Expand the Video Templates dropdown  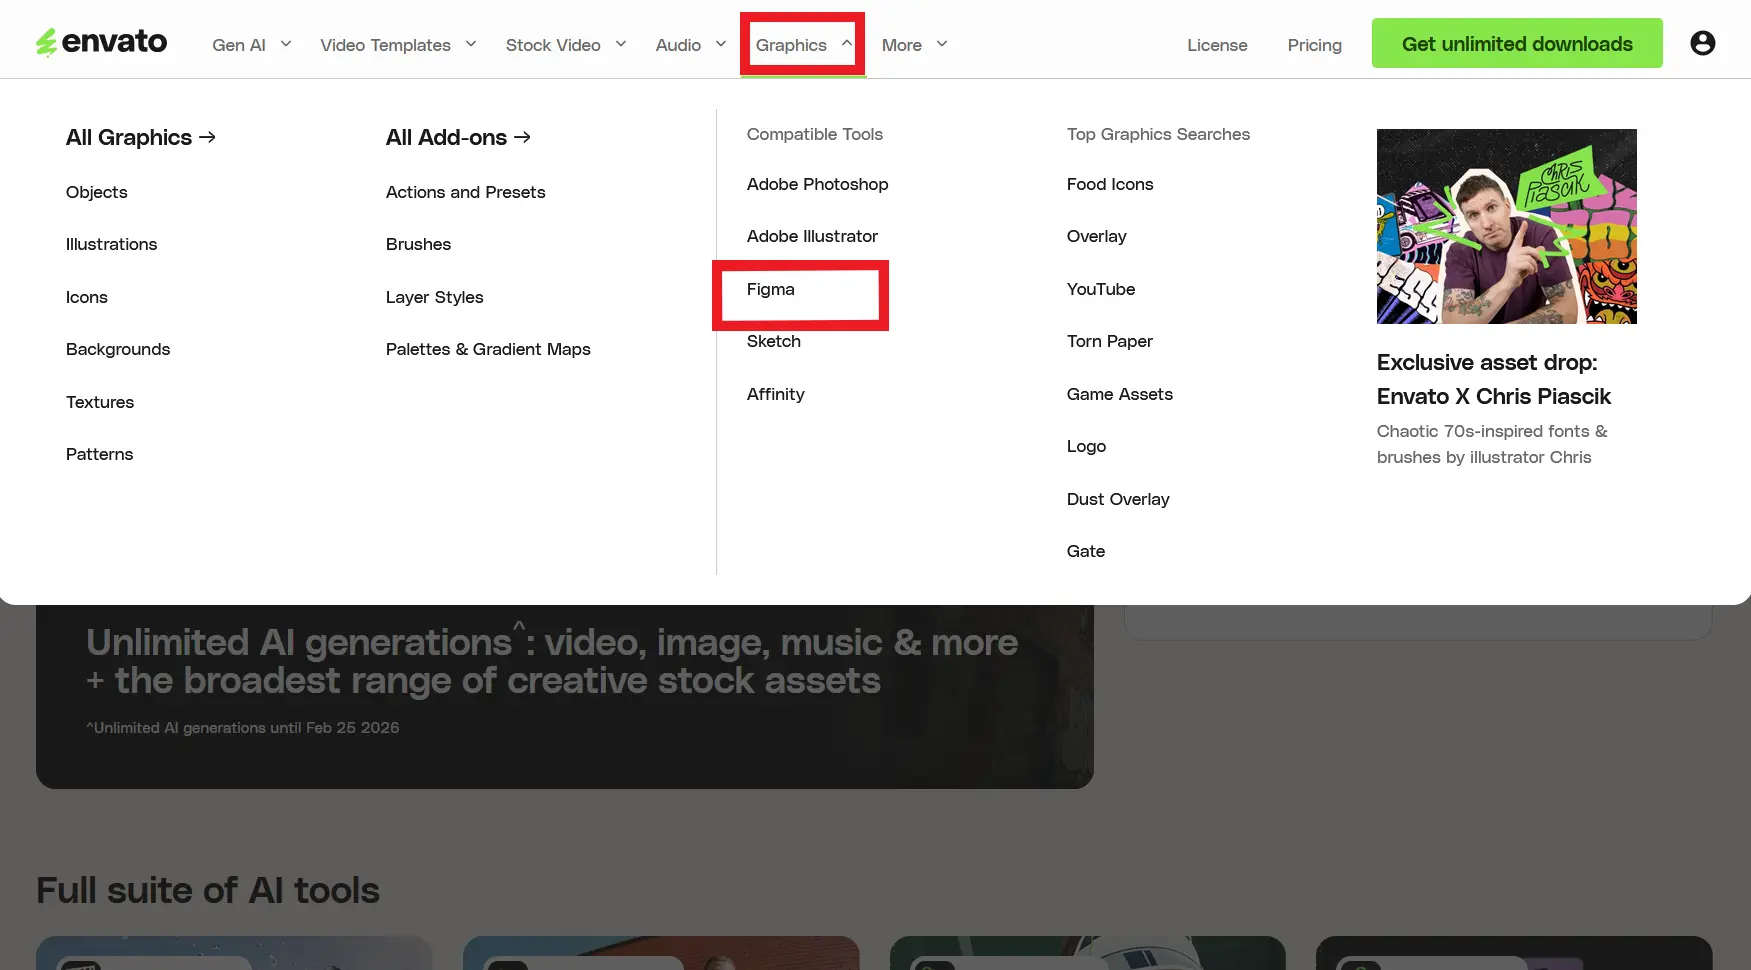[x=397, y=44]
